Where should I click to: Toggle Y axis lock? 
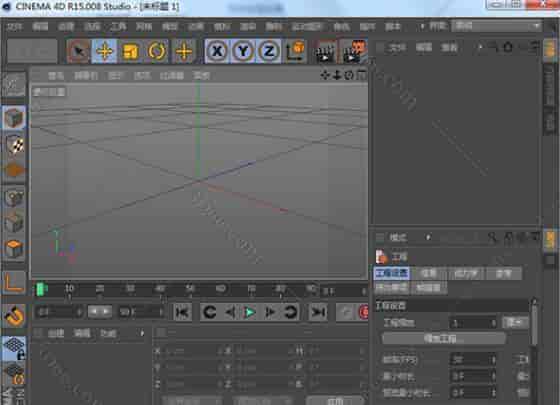[x=243, y=52]
